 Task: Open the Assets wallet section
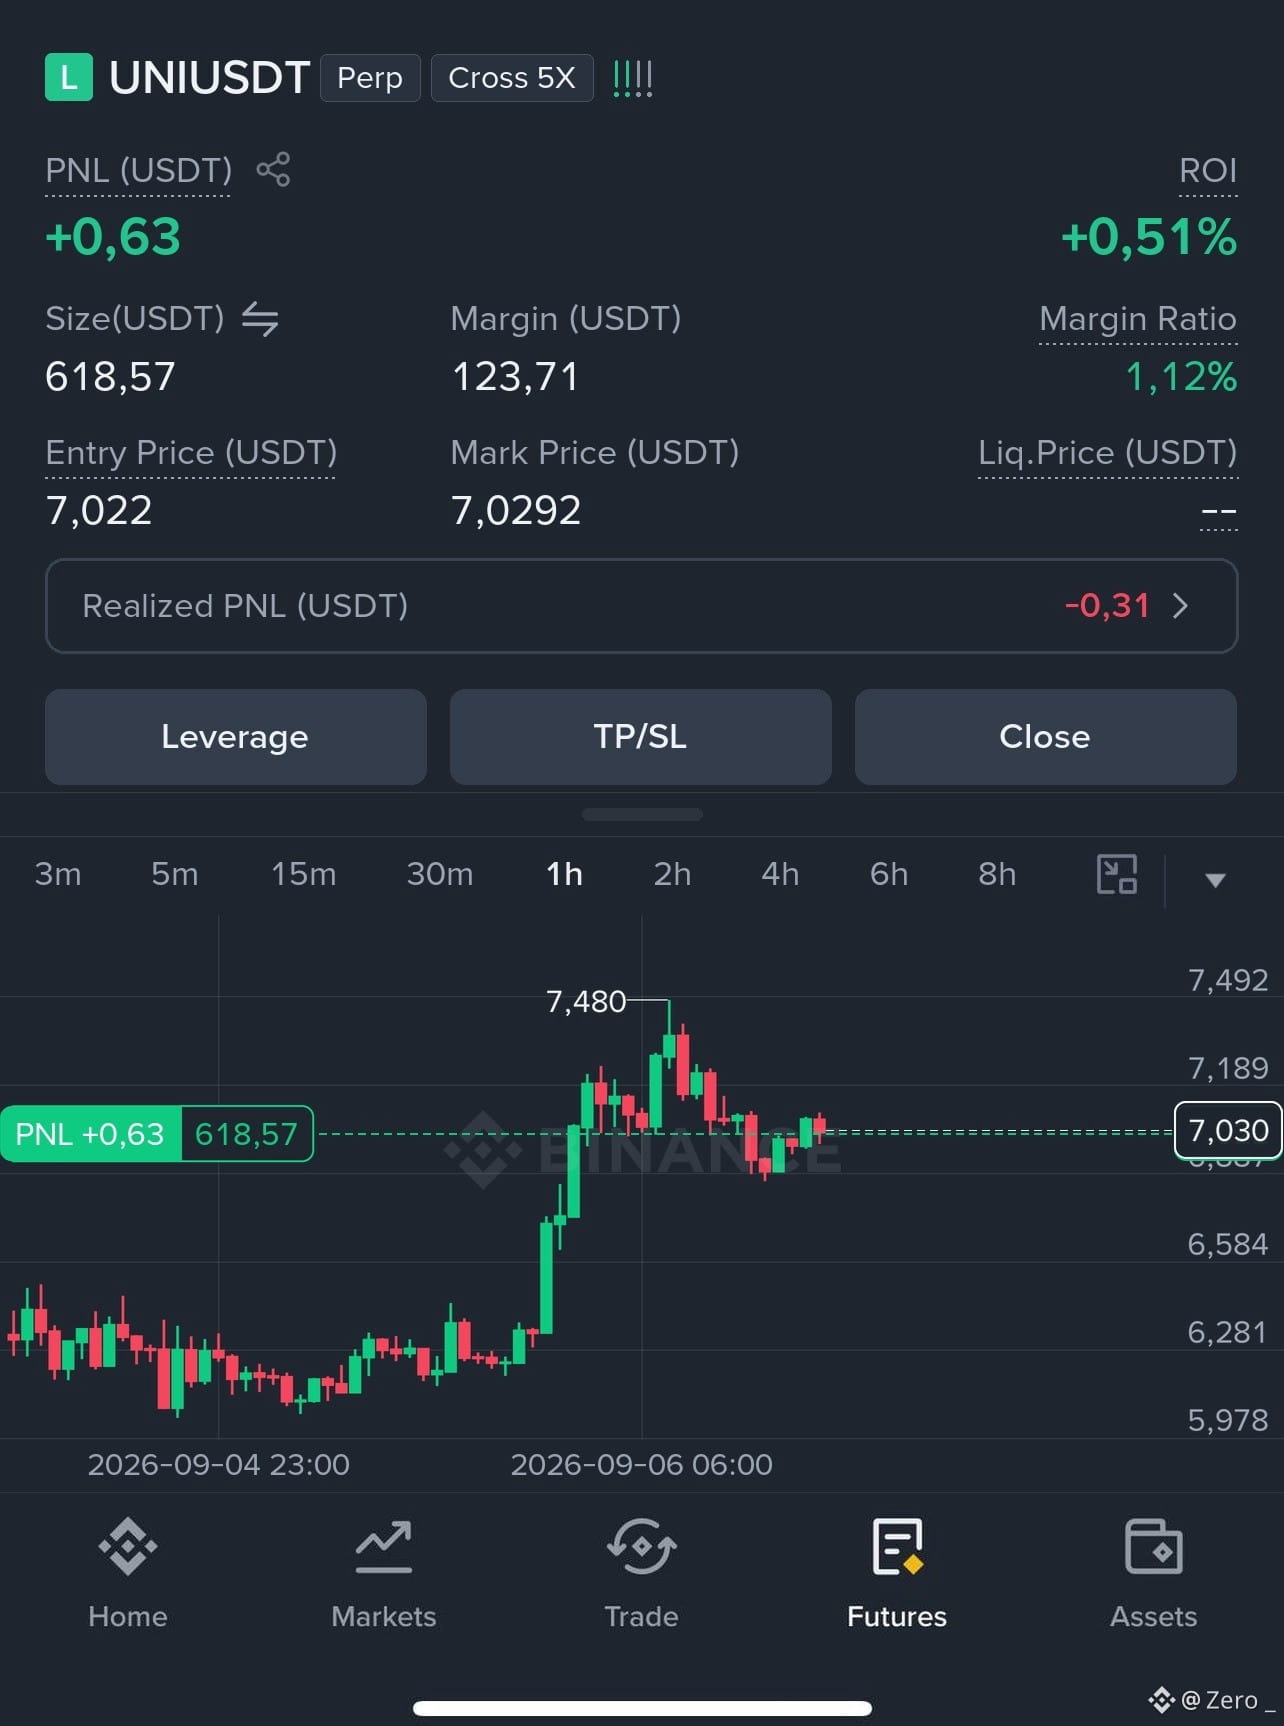pos(1153,1574)
